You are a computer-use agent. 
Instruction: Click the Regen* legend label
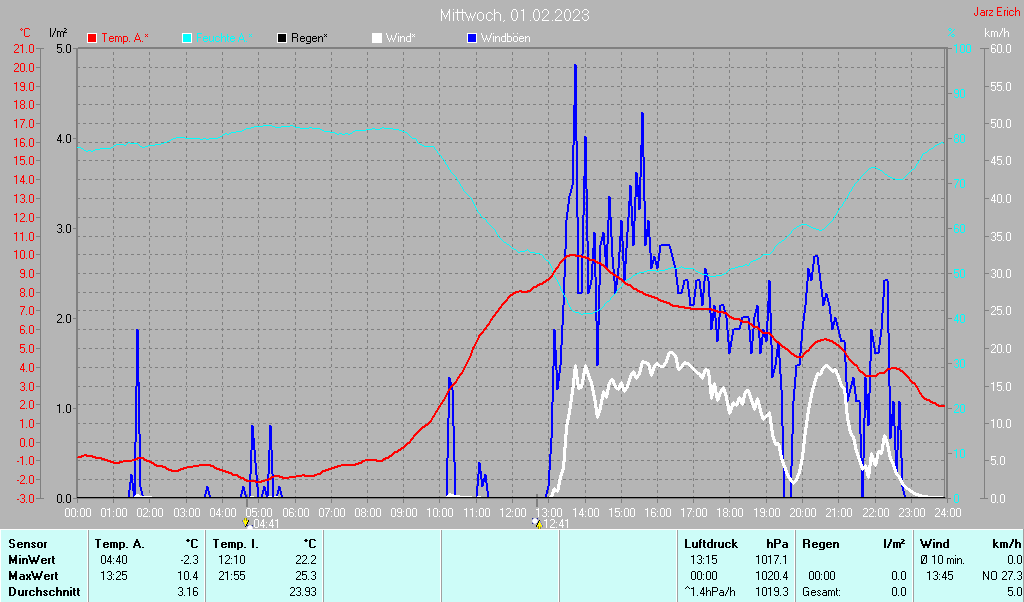[309, 39]
